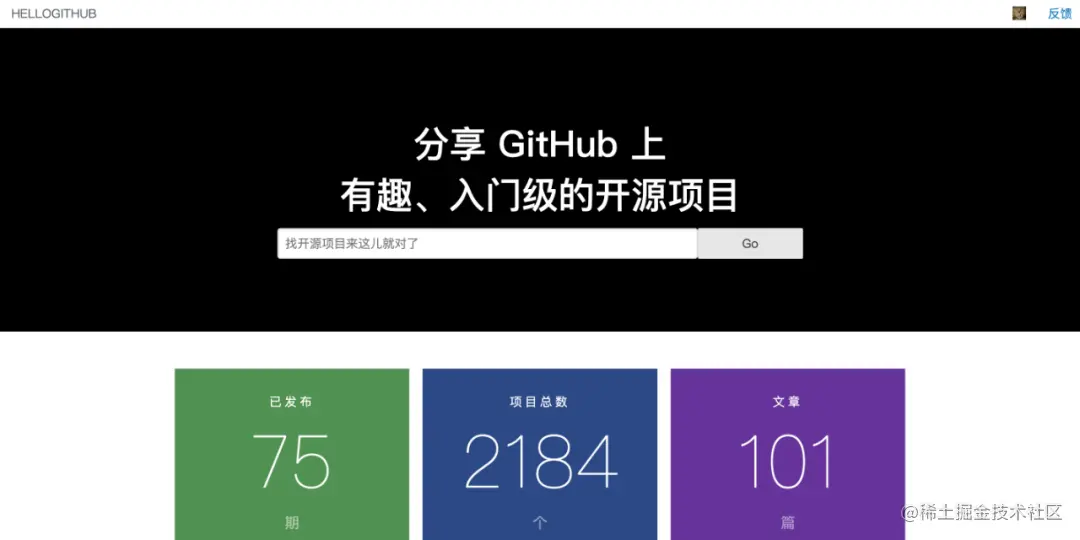The height and width of the screenshot is (540, 1080).
Task: Click the 文章 label
Action: click(x=787, y=402)
